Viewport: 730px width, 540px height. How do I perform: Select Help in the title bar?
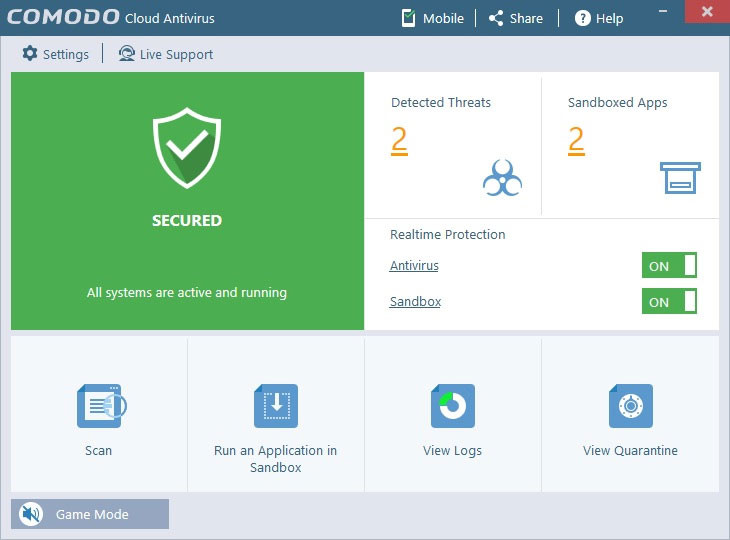pos(609,19)
